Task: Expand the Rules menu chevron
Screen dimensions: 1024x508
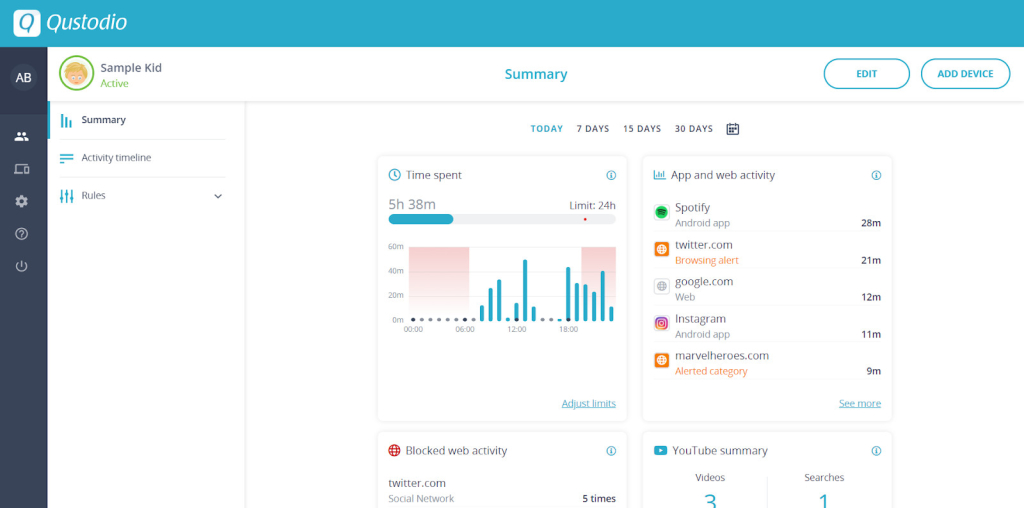Action: tap(218, 196)
